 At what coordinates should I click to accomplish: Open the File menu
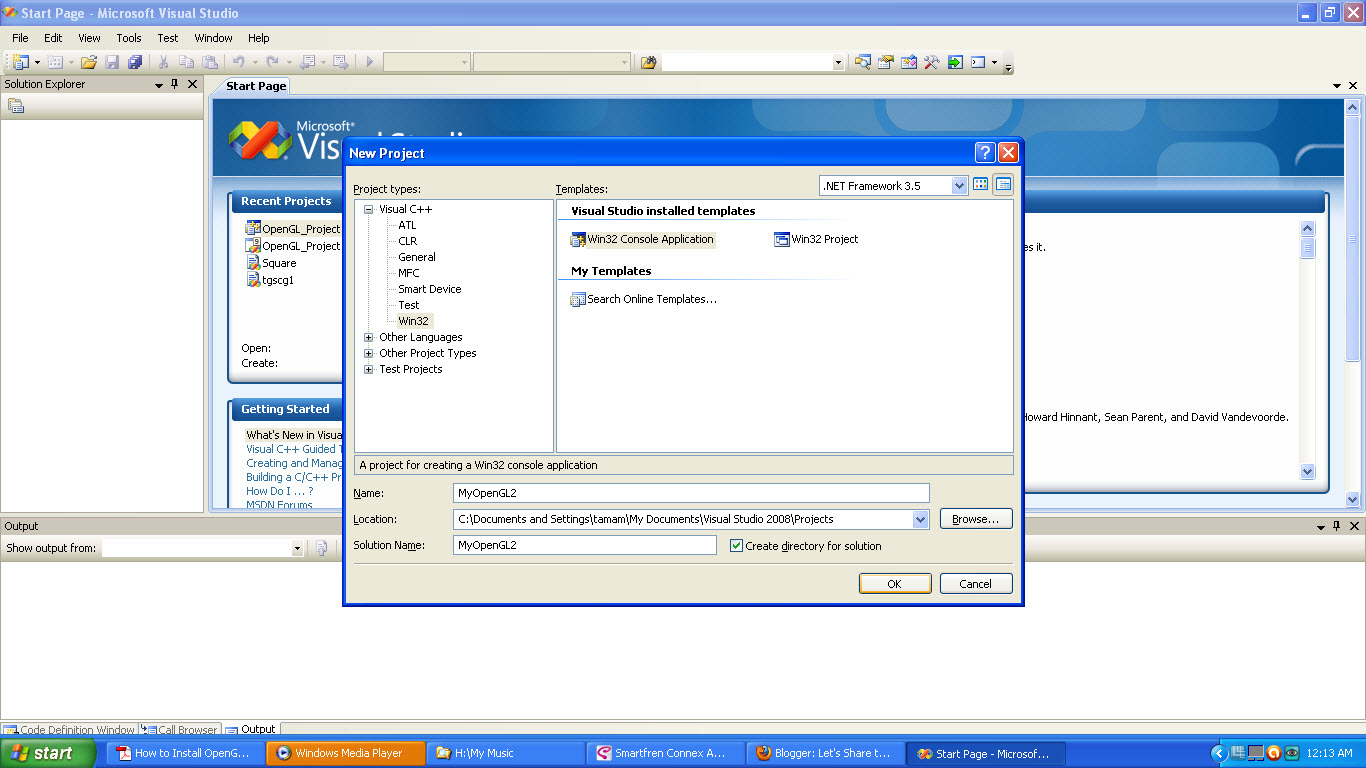tap(20, 38)
